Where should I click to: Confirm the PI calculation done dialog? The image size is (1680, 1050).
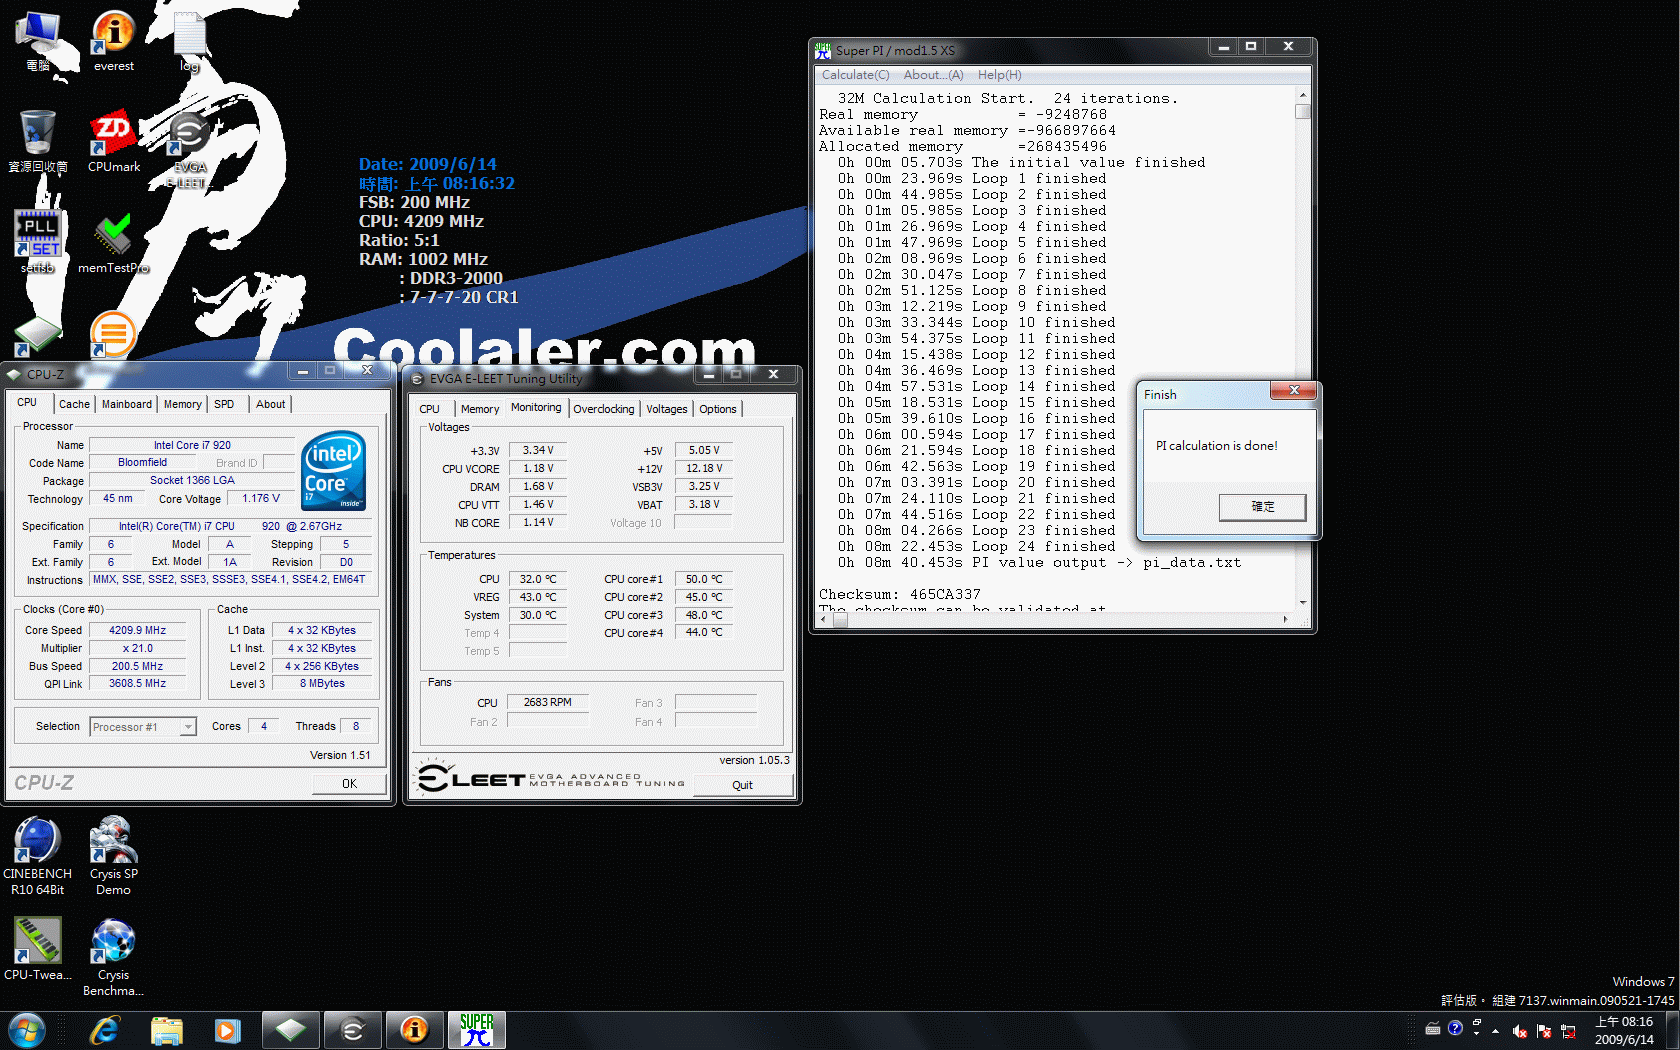1262,507
